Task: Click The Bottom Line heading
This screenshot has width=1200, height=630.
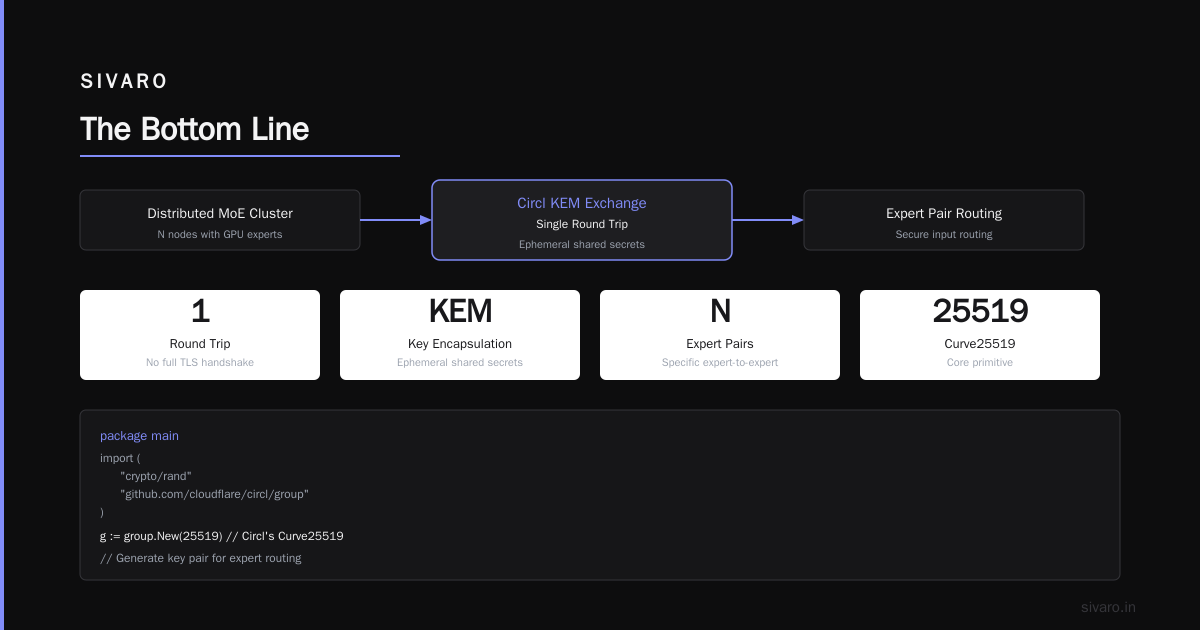Action: (195, 129)
